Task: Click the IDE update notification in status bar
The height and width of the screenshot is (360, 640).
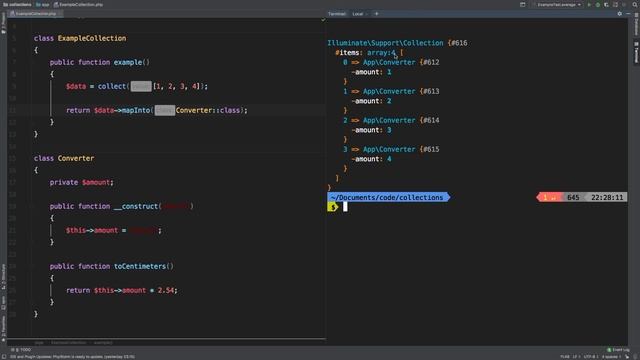Action: (x=72, y=357)
